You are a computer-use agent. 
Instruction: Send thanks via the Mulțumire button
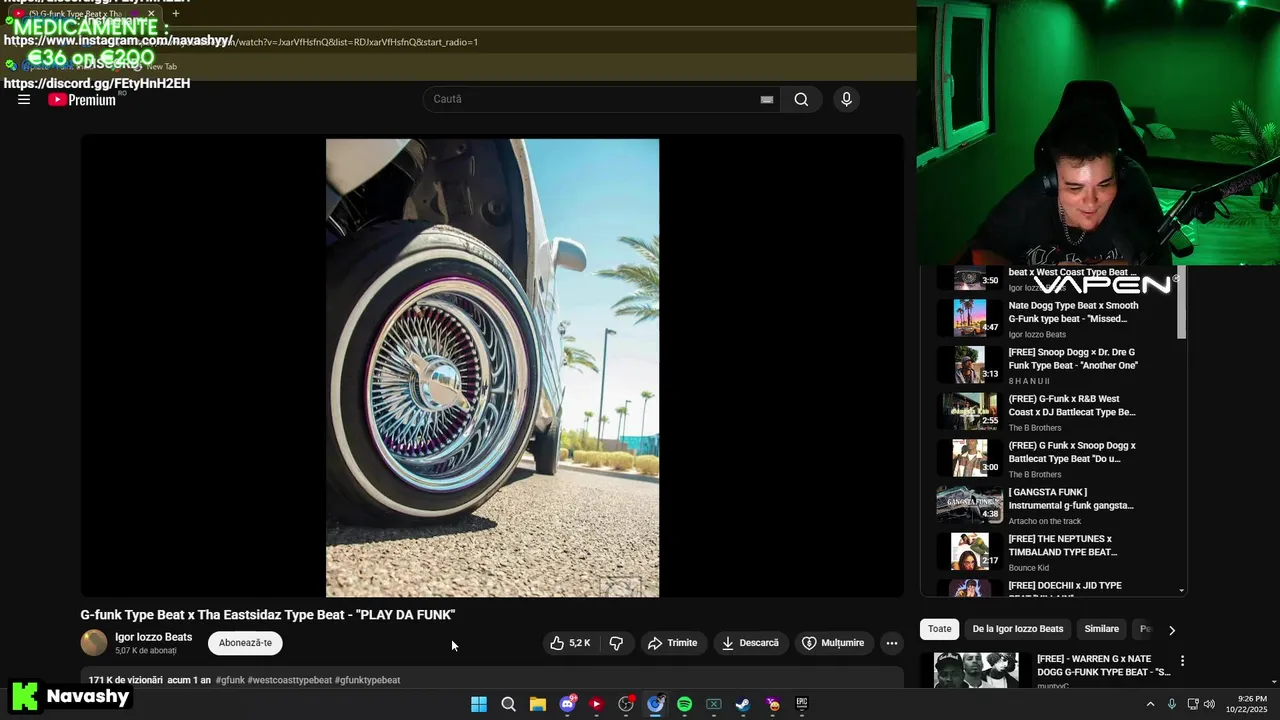833,643
